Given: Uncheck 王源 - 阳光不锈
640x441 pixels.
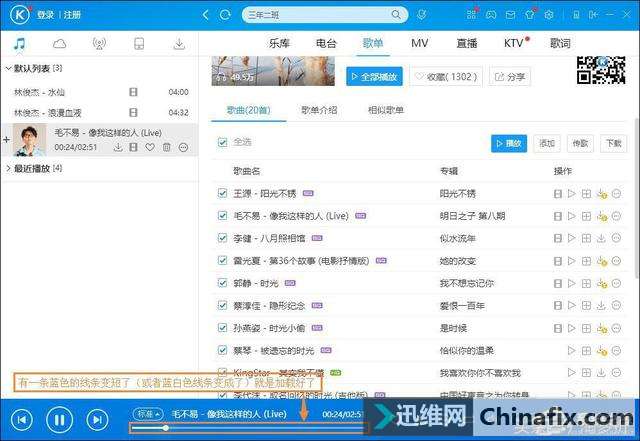Looking at the screenshot, I should (222, 193).
